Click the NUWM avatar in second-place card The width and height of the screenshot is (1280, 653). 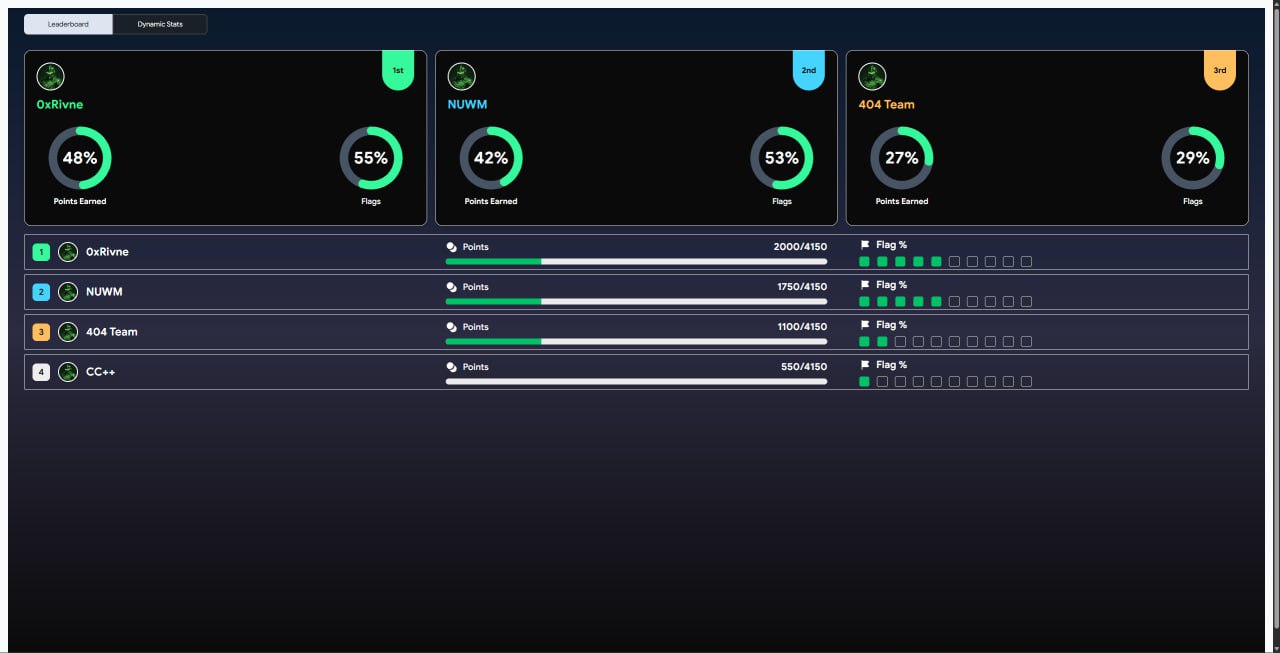tap(461, 77)
